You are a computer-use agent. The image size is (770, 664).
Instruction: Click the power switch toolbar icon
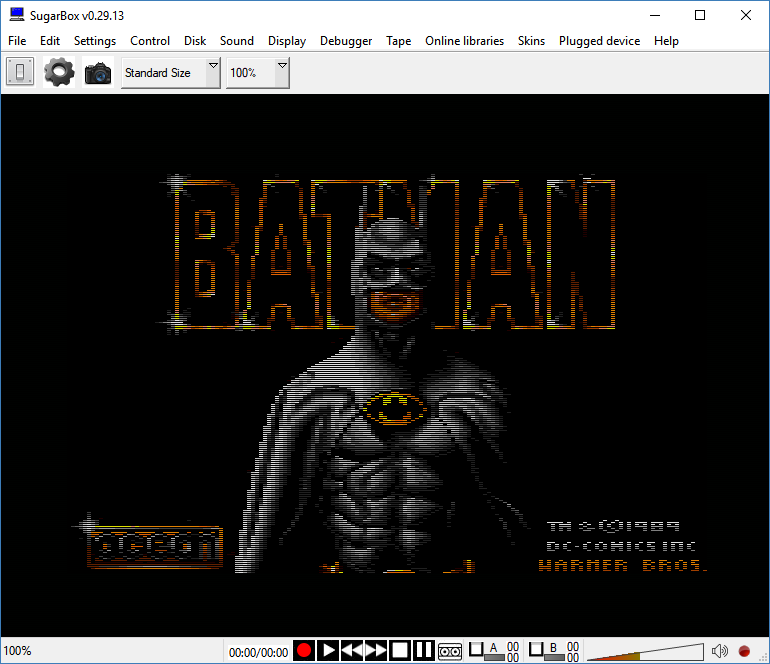(x=20, y=72)
